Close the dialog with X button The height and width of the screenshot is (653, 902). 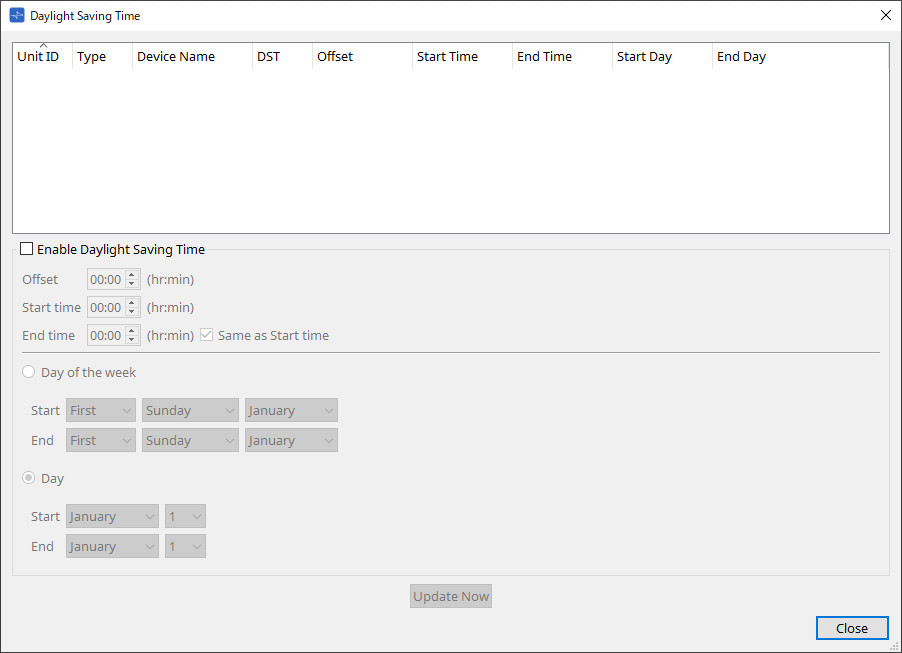click(x=885, y=16)
